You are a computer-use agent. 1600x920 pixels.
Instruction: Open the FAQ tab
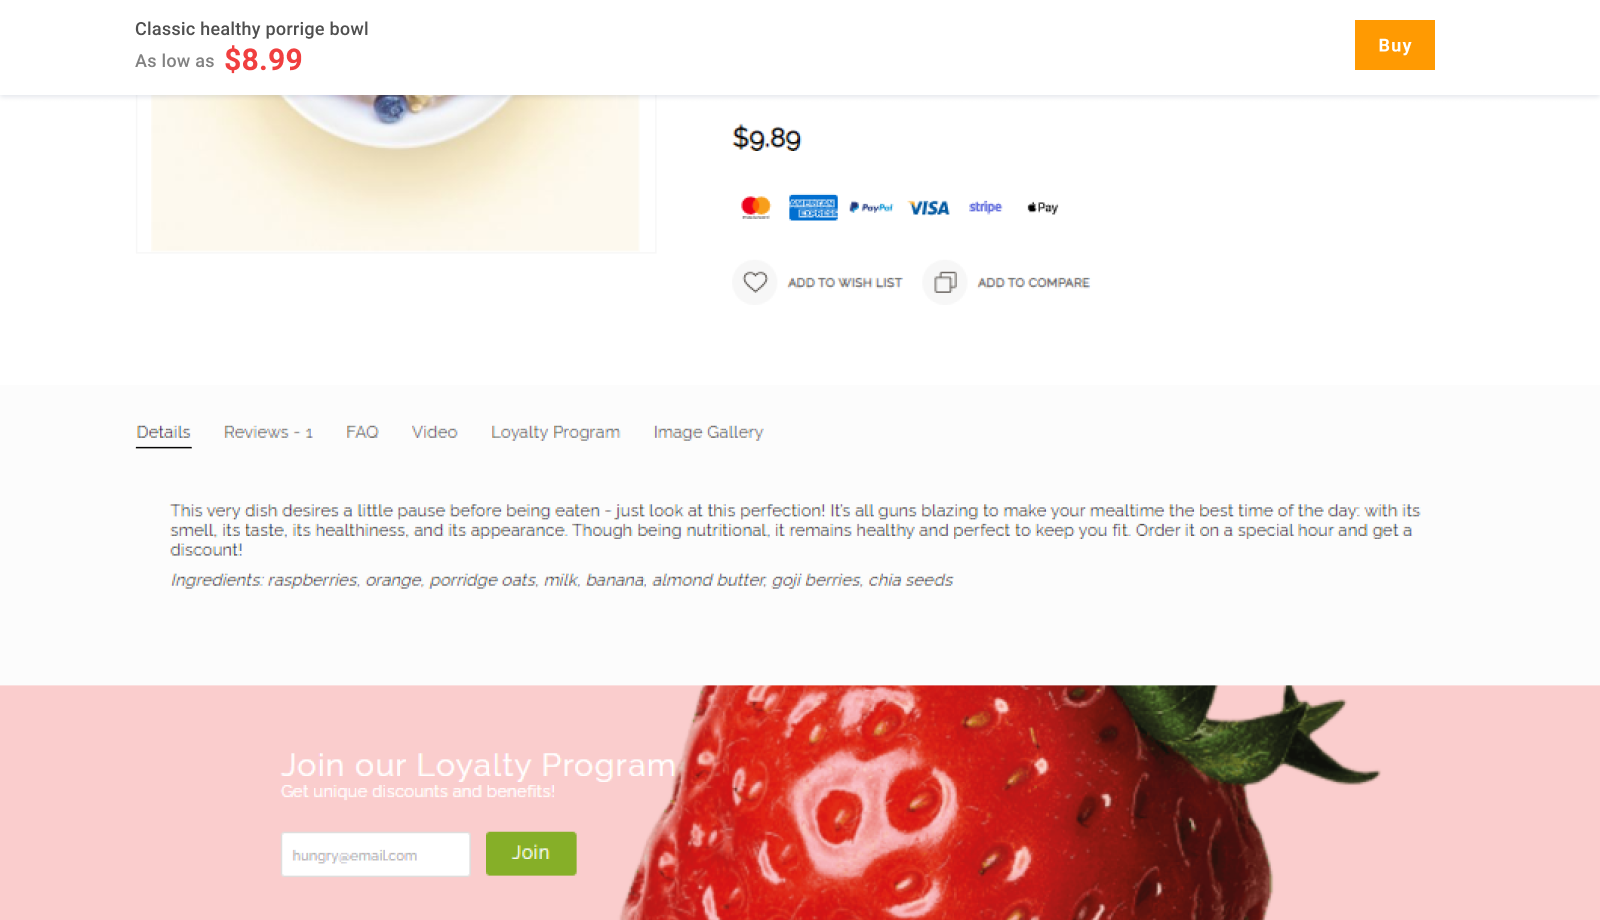362,432
